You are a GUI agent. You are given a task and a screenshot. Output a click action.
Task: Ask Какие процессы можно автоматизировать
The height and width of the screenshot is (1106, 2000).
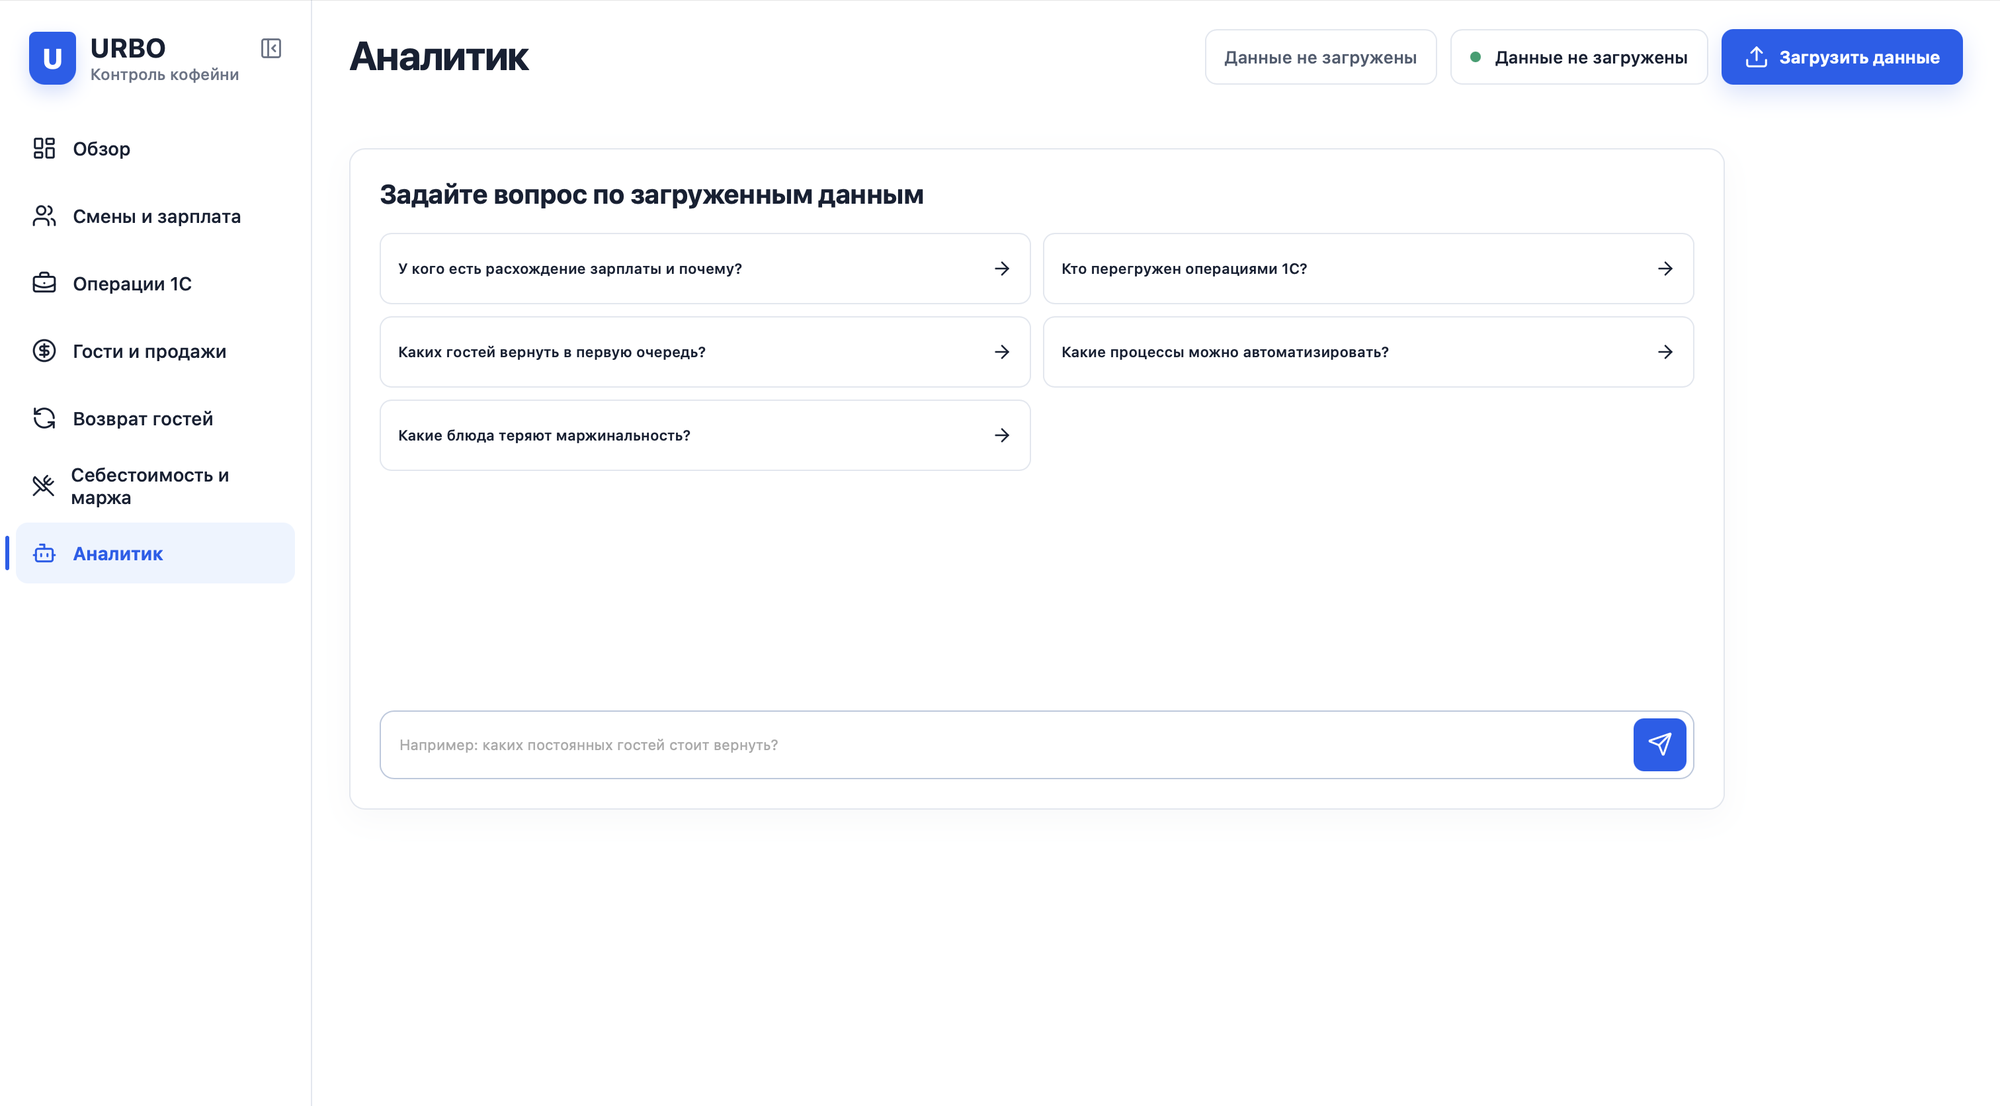click(1368, 352)
